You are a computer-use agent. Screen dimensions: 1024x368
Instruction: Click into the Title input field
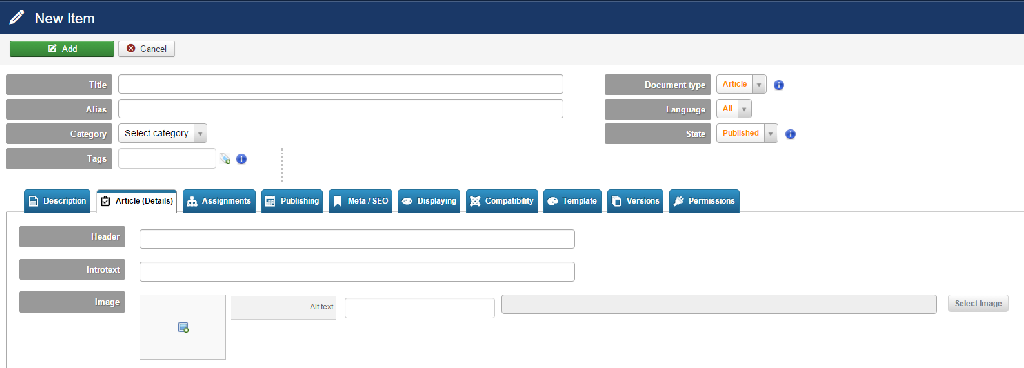(340, 84)
